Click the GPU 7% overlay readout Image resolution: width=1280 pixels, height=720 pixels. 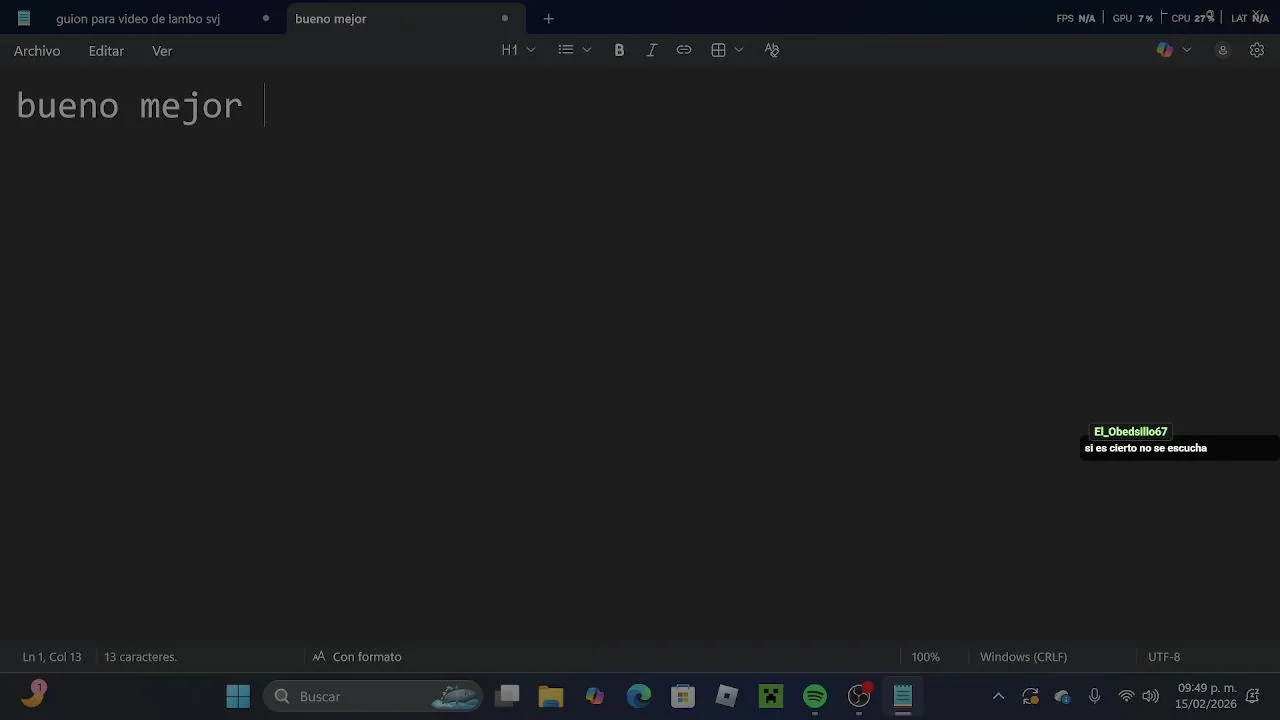[x=1132, y=18]
